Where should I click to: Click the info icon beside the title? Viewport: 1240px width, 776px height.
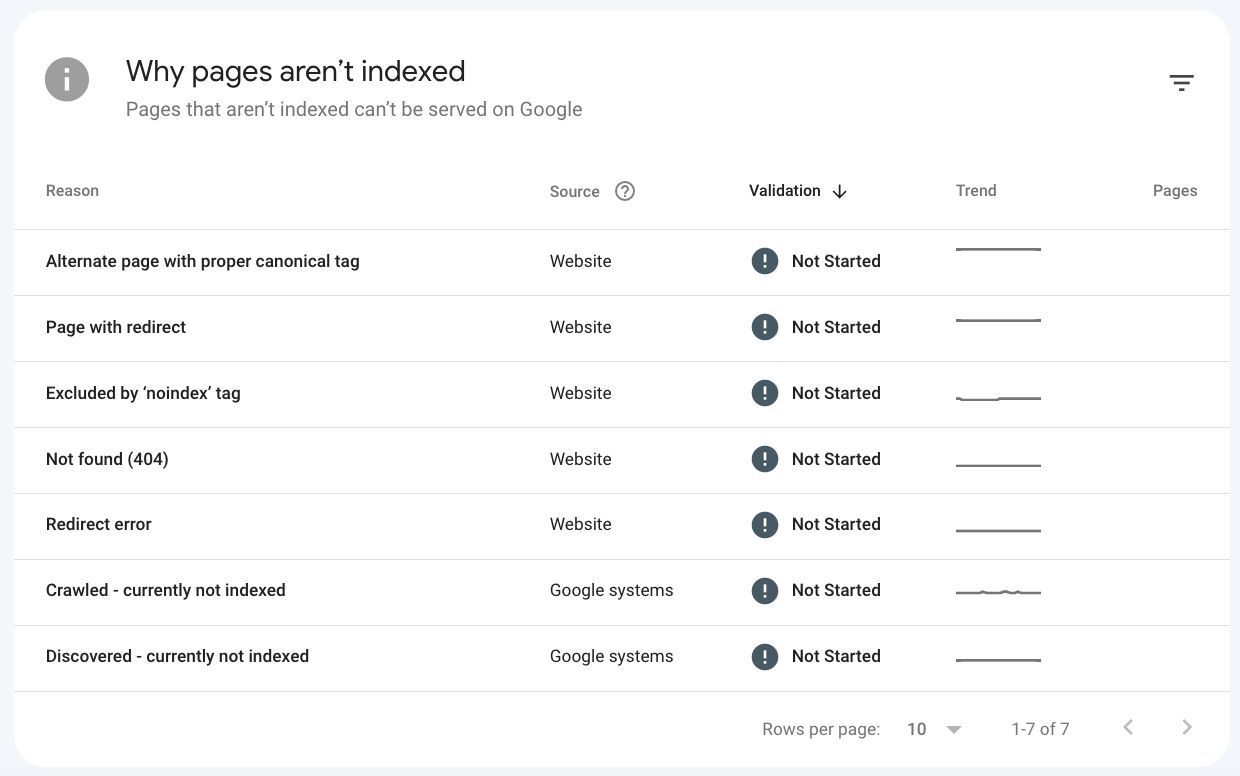67,80
